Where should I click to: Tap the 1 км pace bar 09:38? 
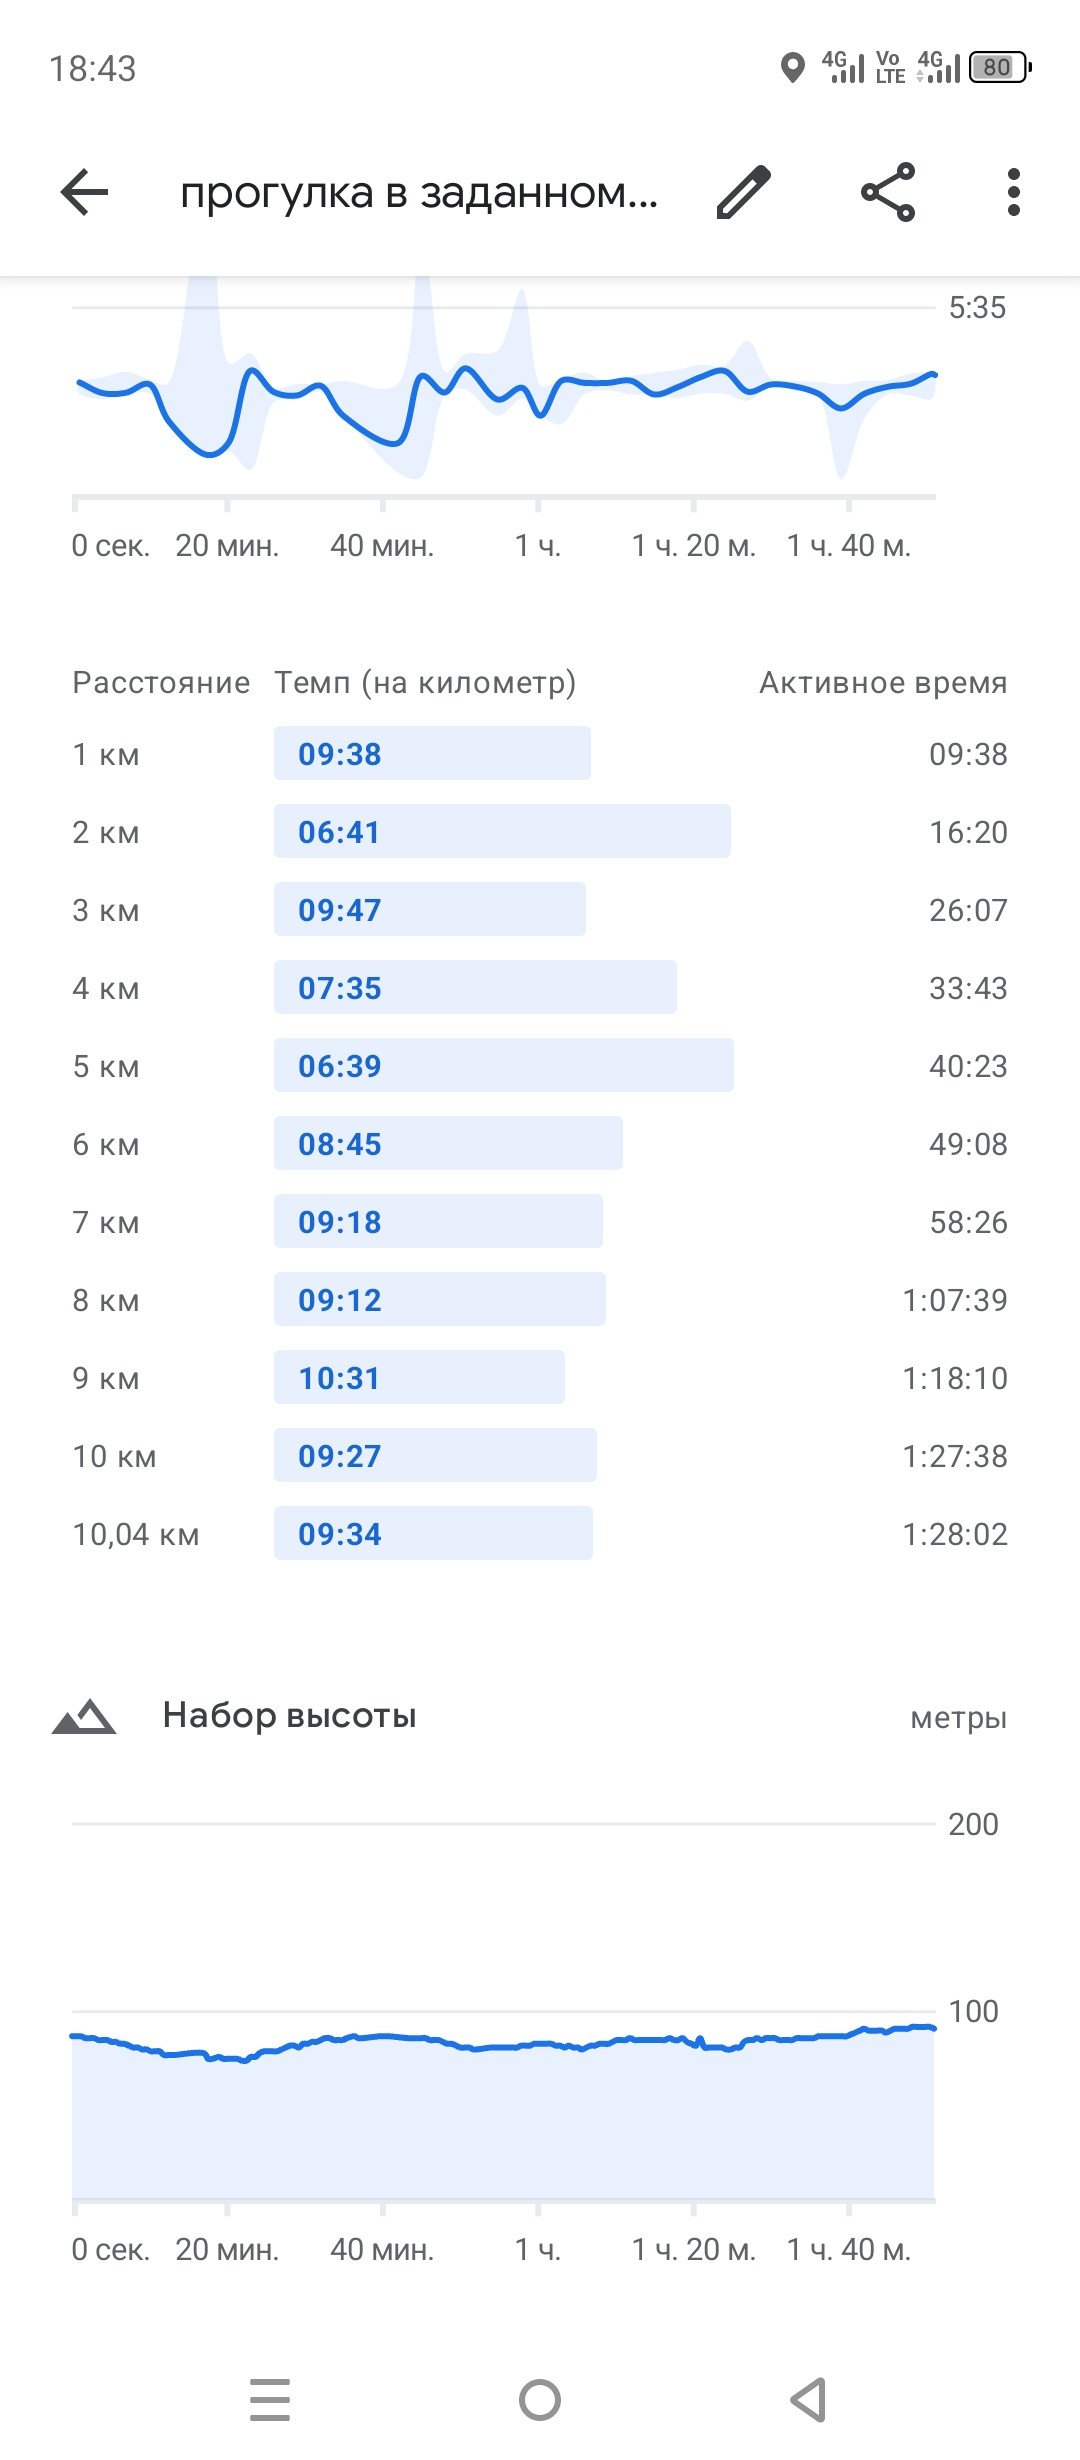pyautogui.click(x=432, y=753)
